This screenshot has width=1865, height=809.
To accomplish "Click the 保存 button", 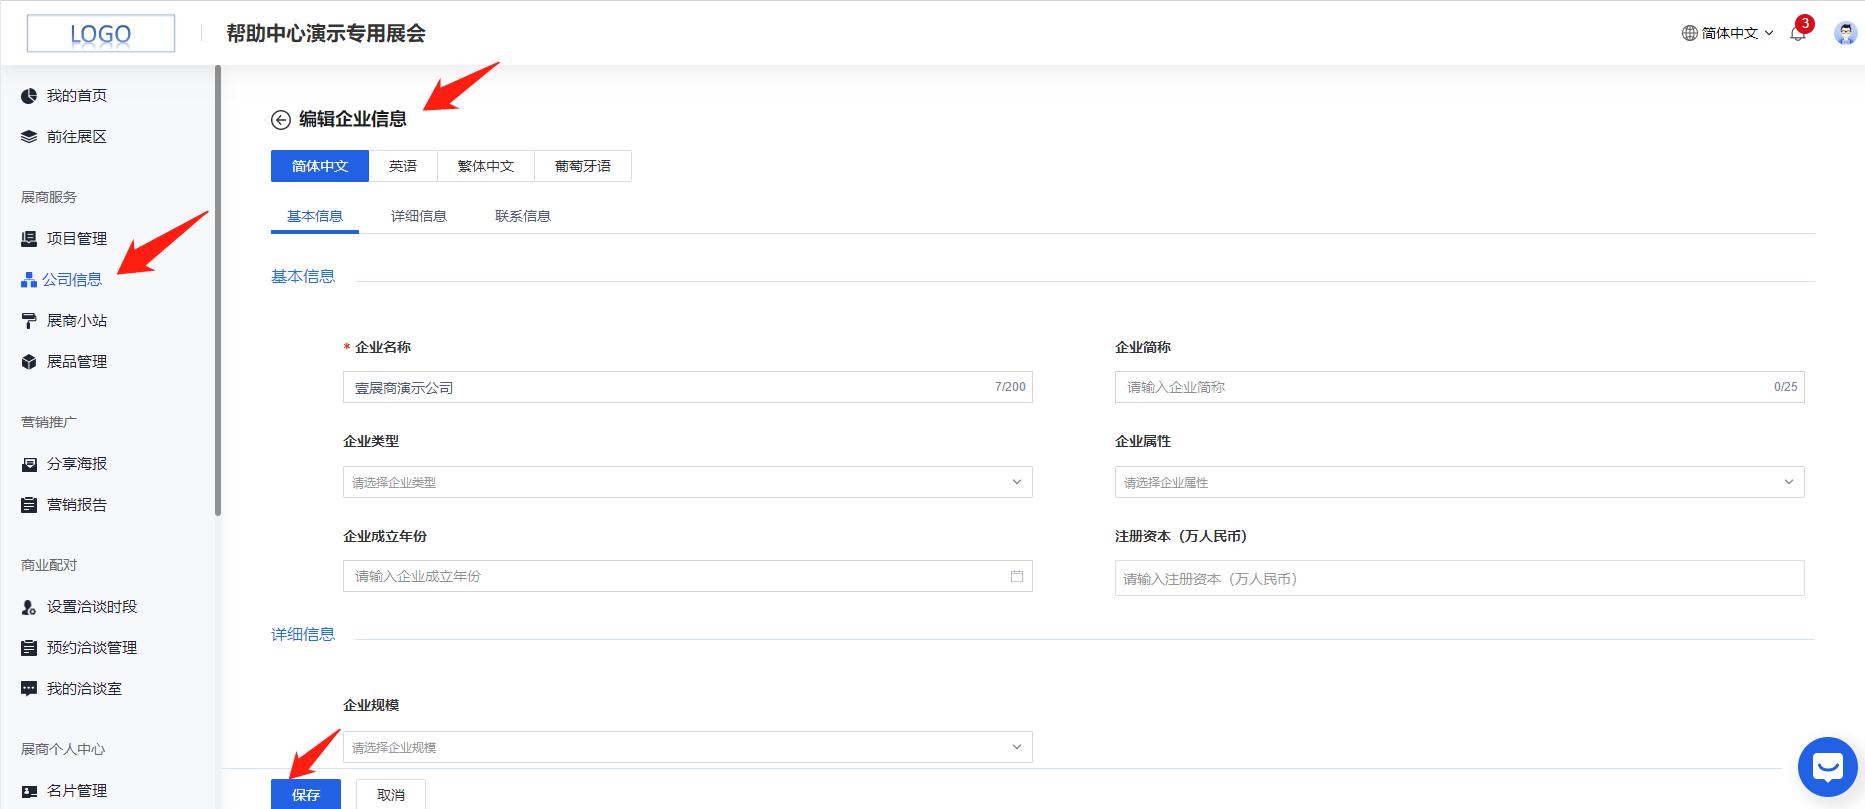I will click(x=306, y=794).
